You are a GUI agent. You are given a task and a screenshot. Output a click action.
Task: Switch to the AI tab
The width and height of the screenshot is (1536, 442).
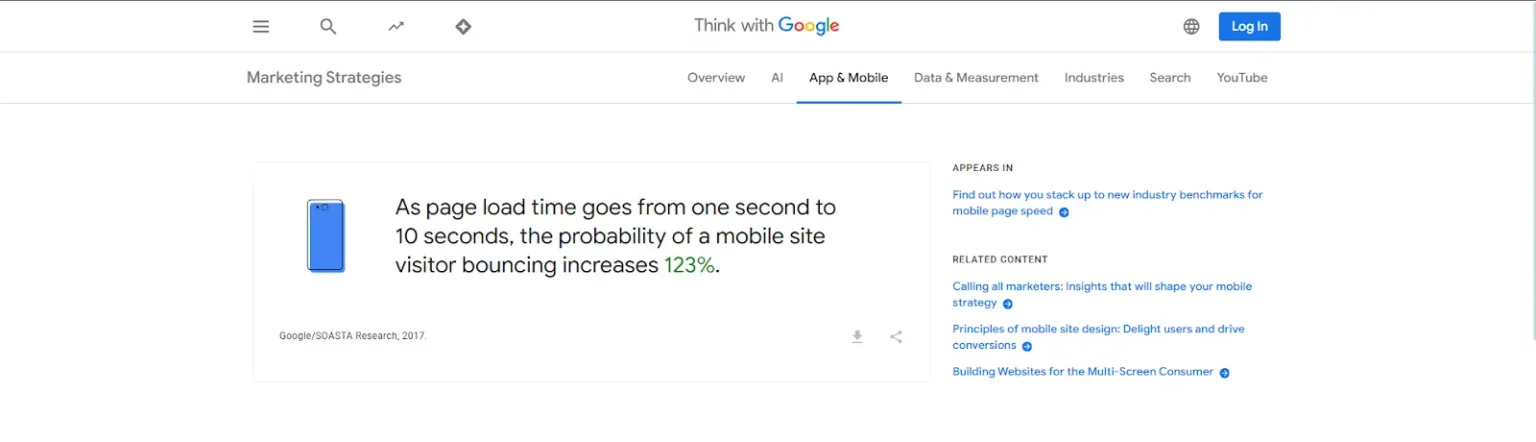point(777,78)
